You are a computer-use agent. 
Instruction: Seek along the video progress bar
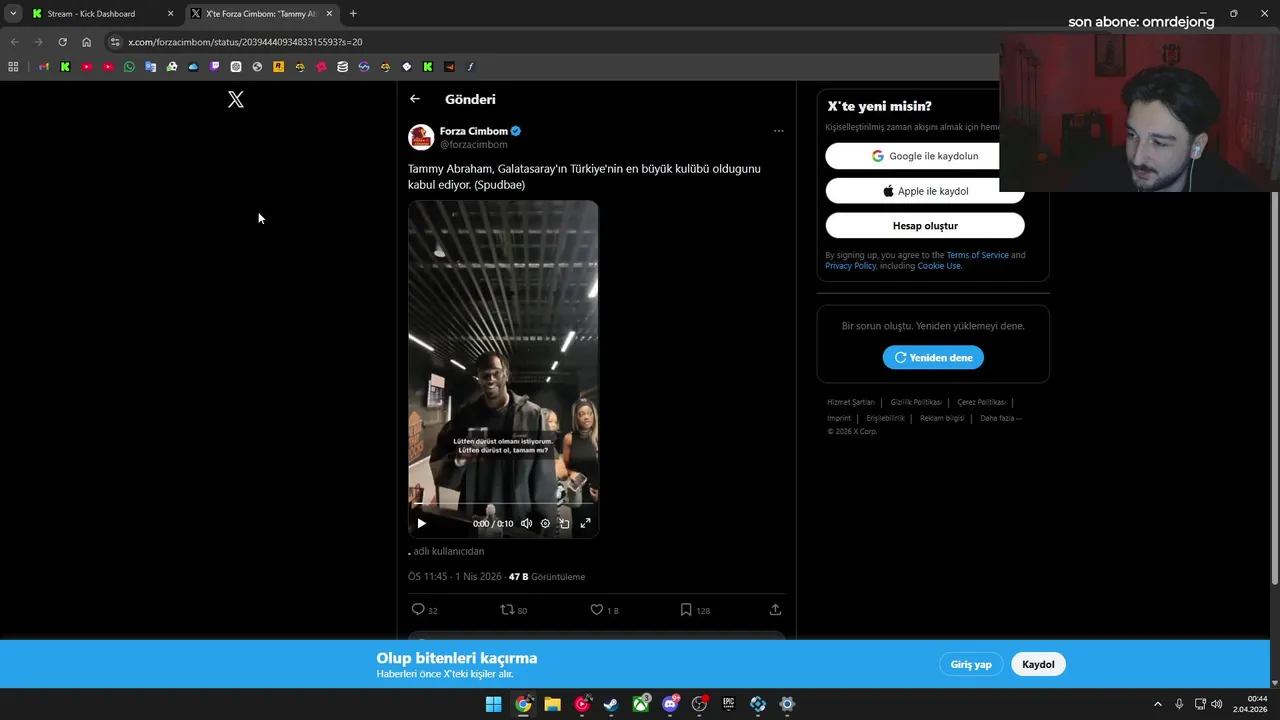click(x=503, y=505)
